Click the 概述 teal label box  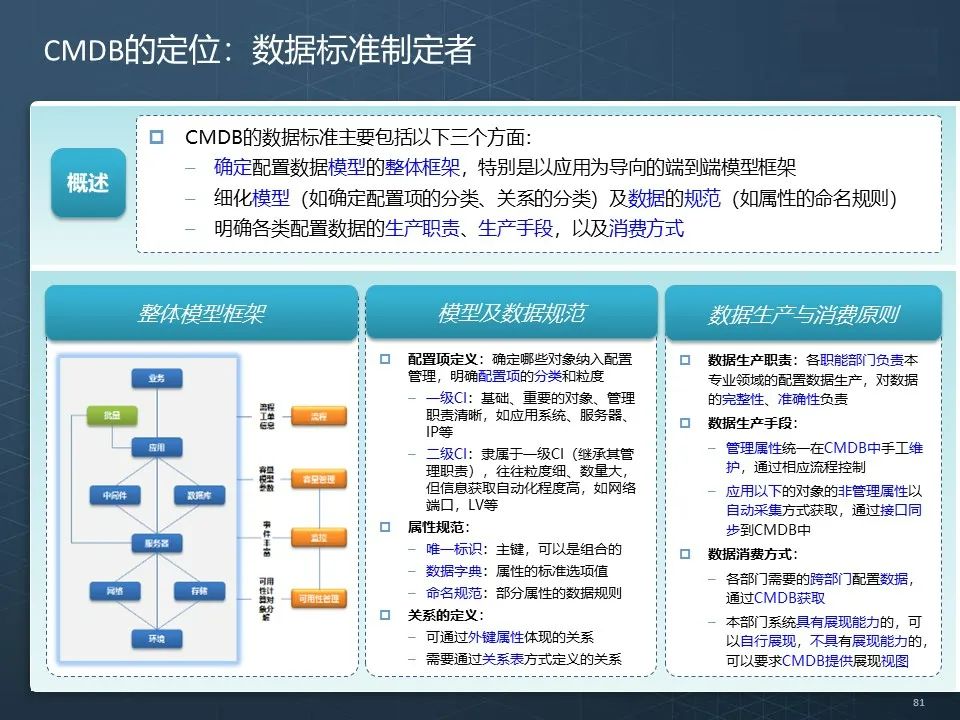point(88,182)
